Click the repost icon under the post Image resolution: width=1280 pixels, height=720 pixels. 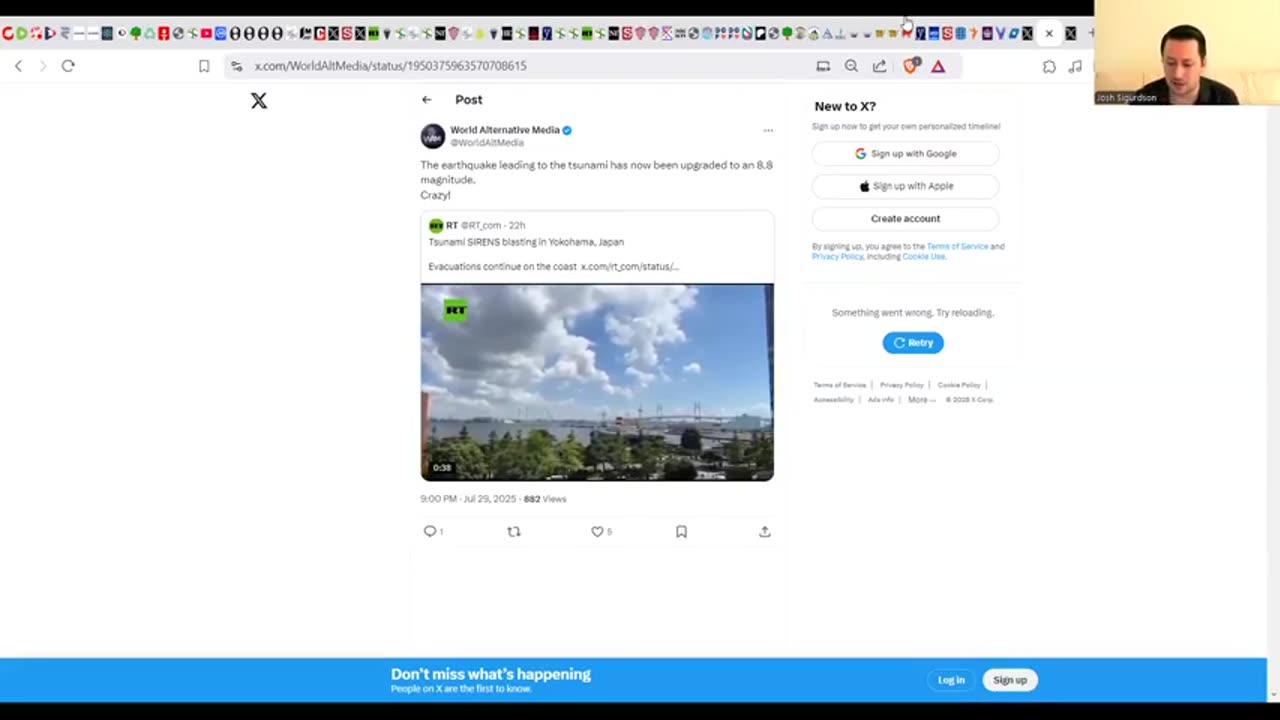pyautogui.click(x=514, y=532)
